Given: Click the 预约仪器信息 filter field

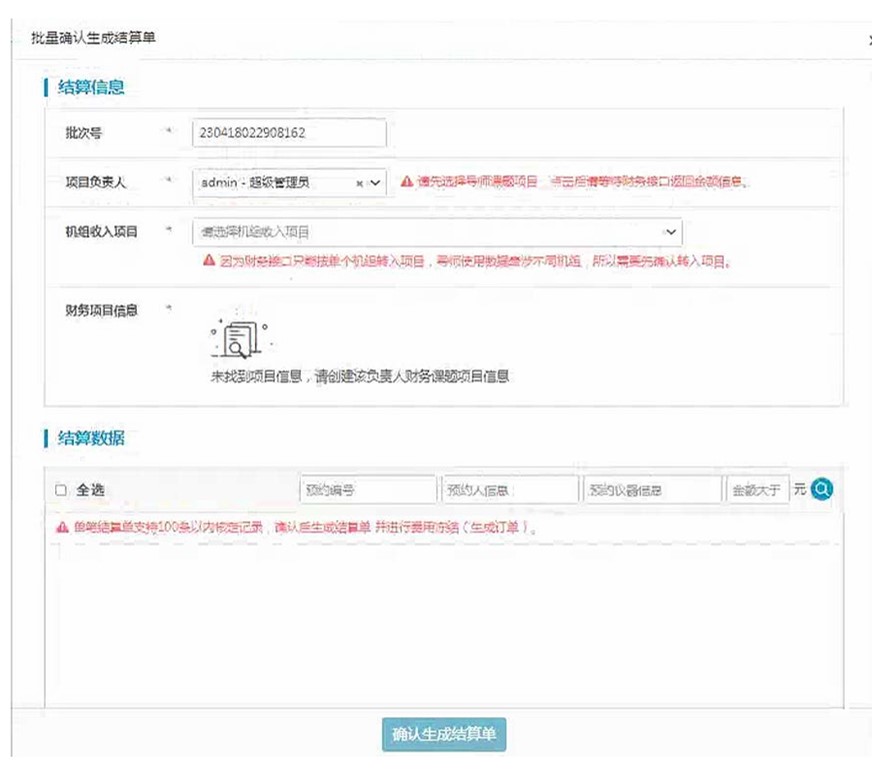Looking at the screenshot, I should pos(652,490).
